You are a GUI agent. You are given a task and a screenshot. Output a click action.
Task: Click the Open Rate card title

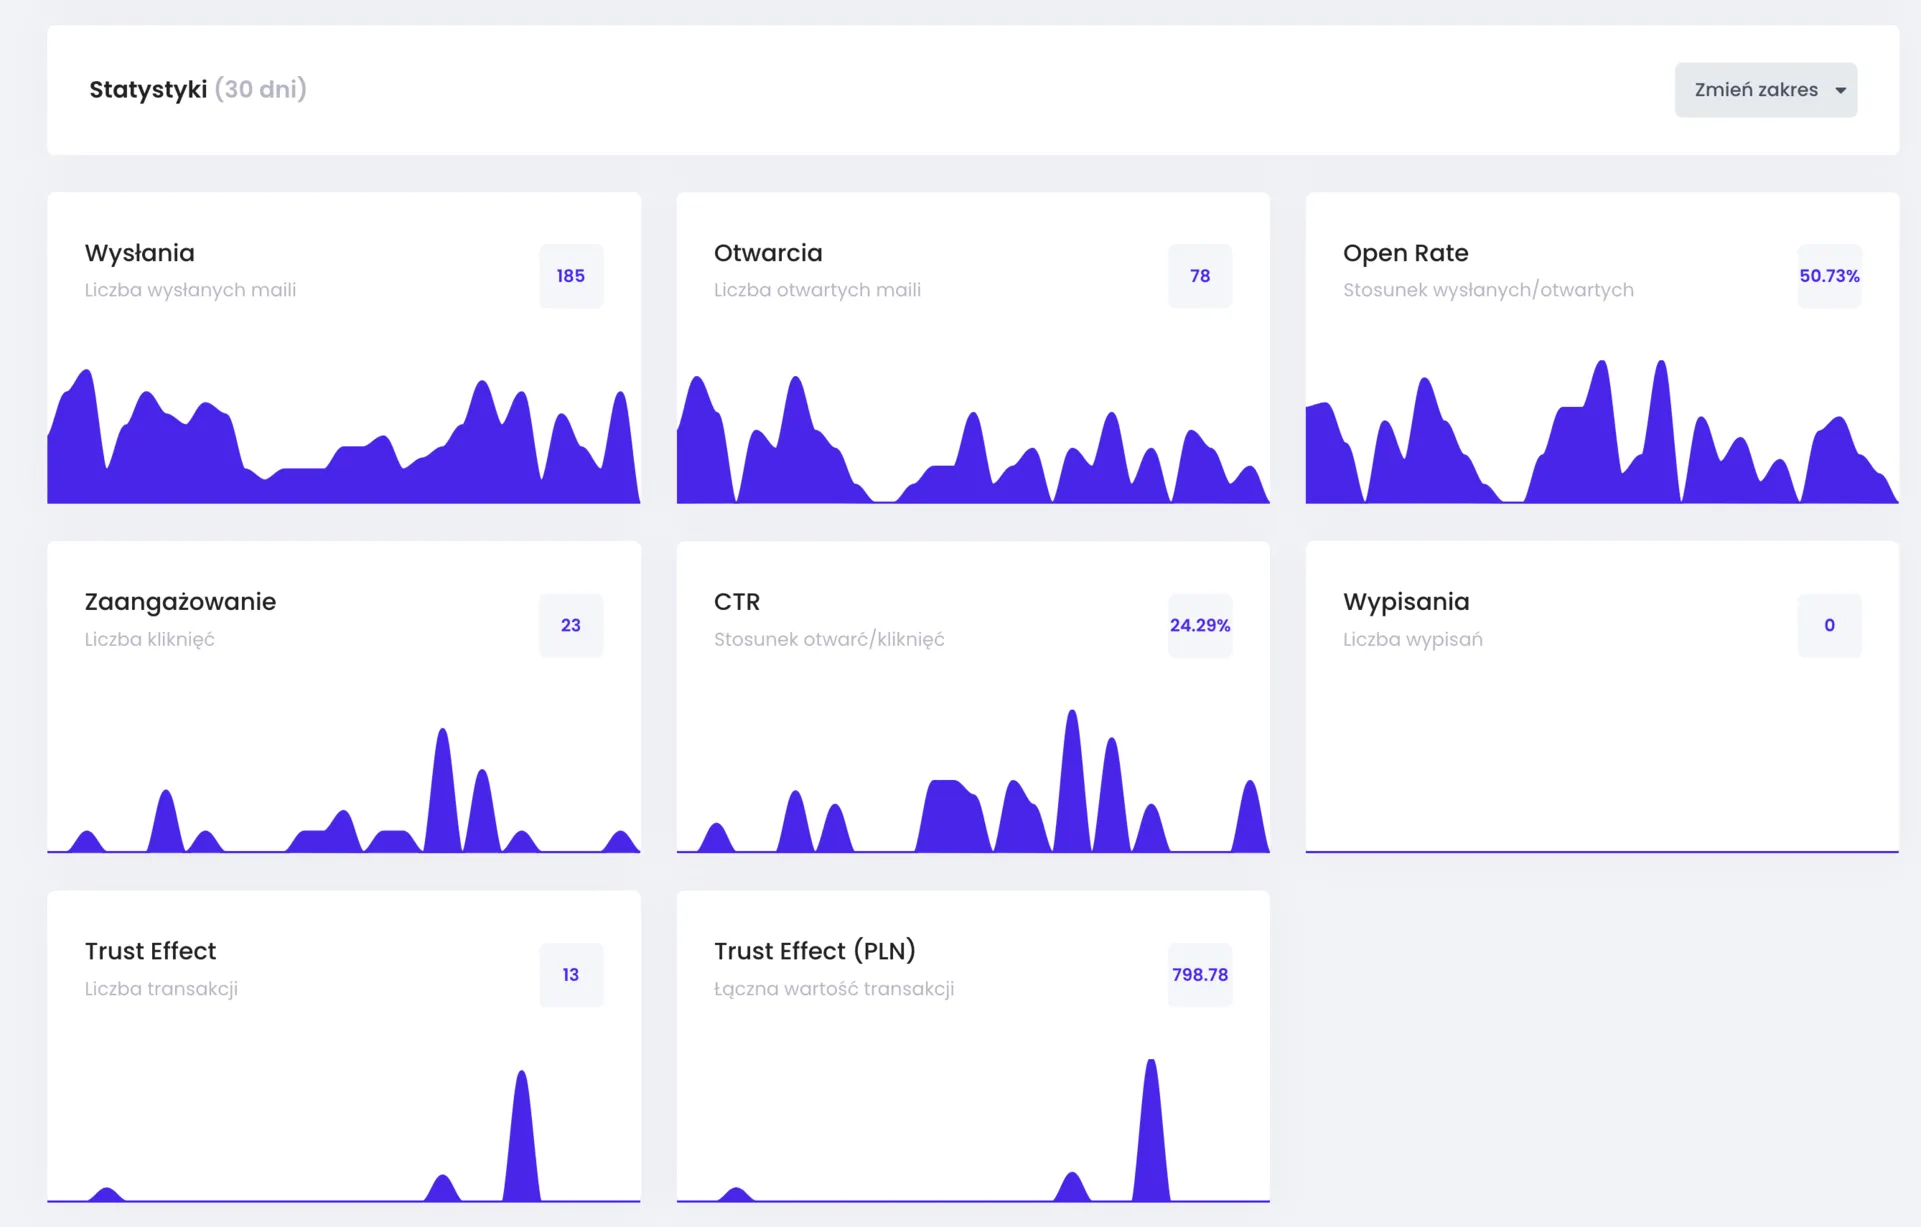[x=1406, y=253]
